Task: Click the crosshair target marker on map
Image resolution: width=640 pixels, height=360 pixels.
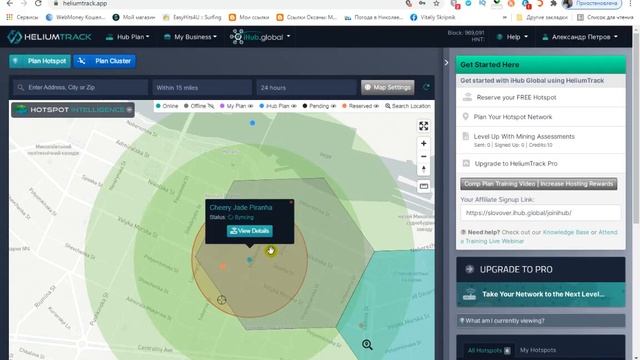Action: [x=222, y=300]
